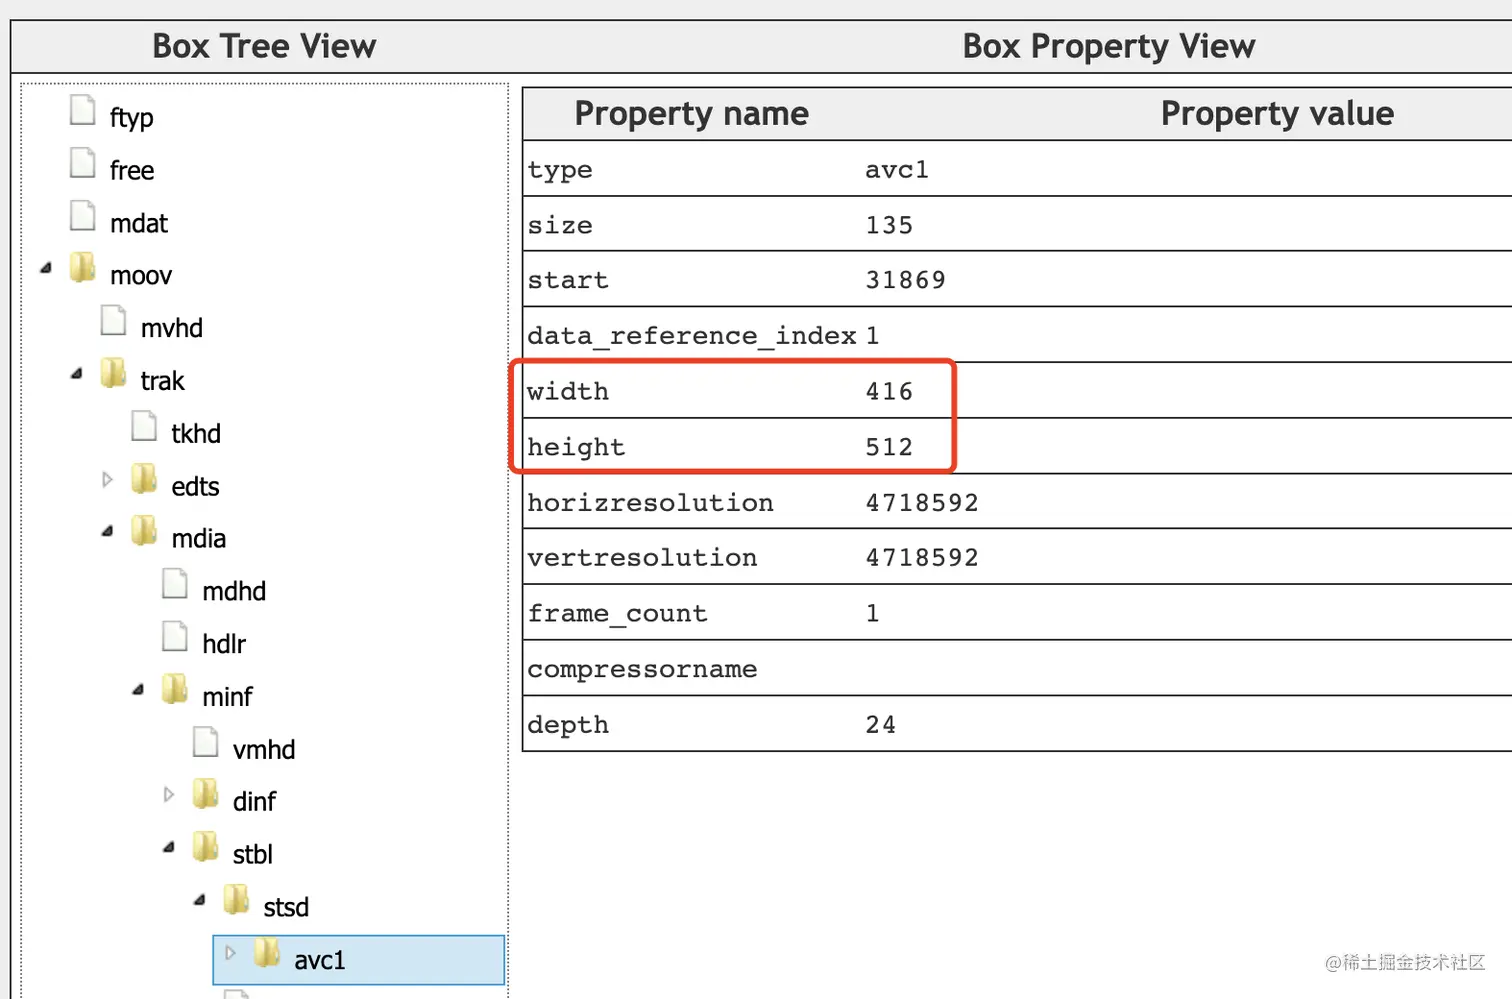Select the stbl box label

(x=253, y=855)
